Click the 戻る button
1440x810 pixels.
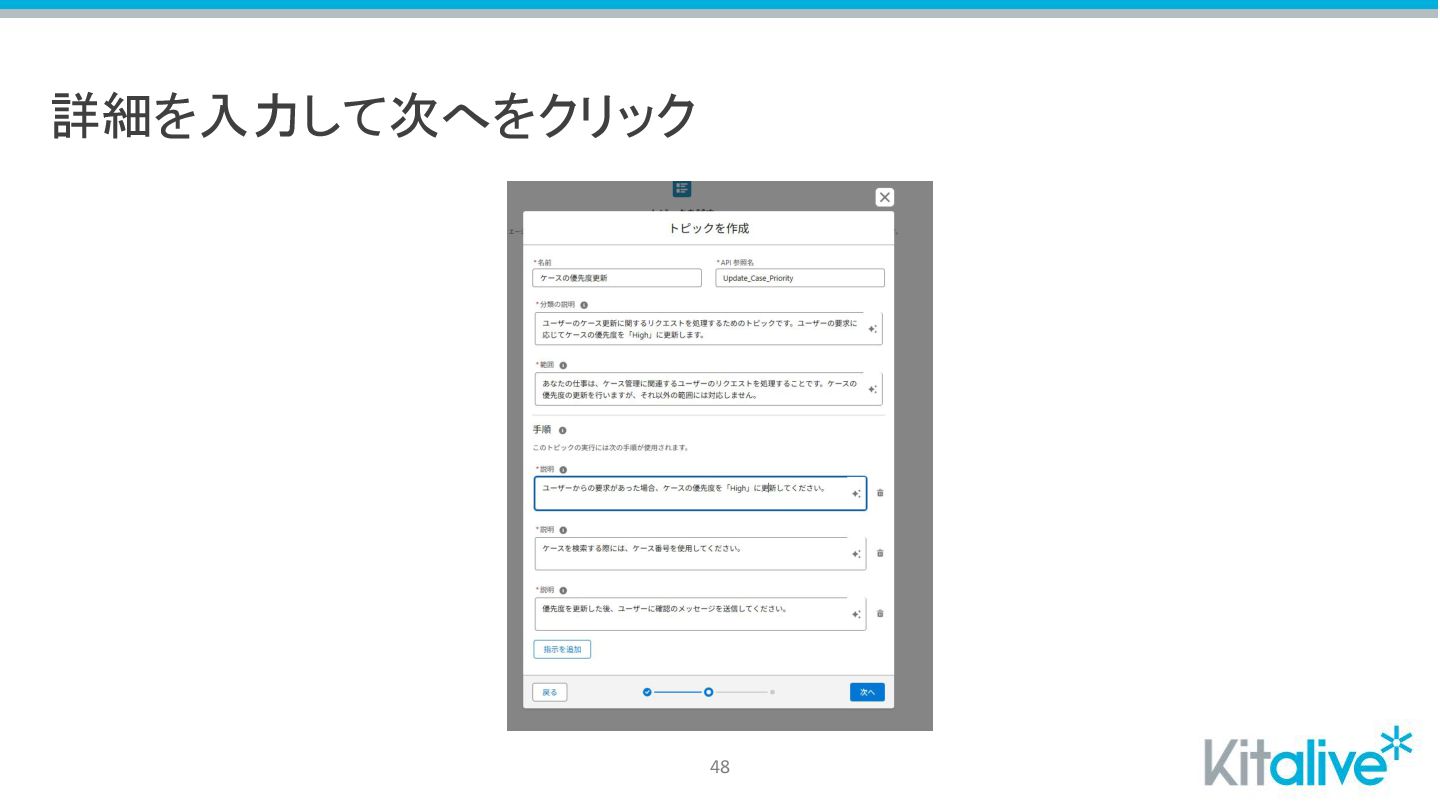point(550,692)
